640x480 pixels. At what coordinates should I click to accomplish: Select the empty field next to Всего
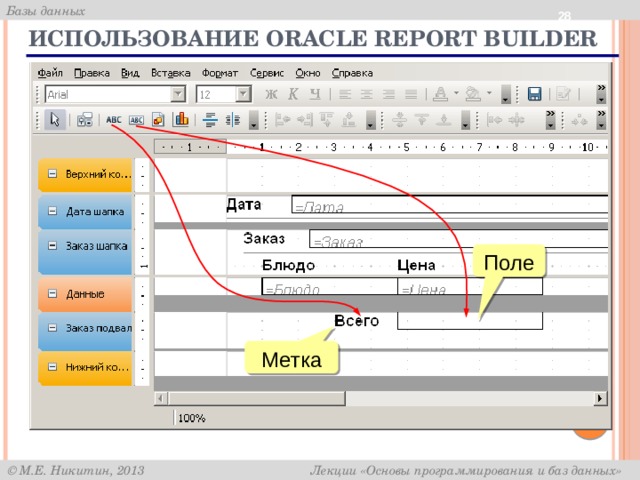point(470,321)
